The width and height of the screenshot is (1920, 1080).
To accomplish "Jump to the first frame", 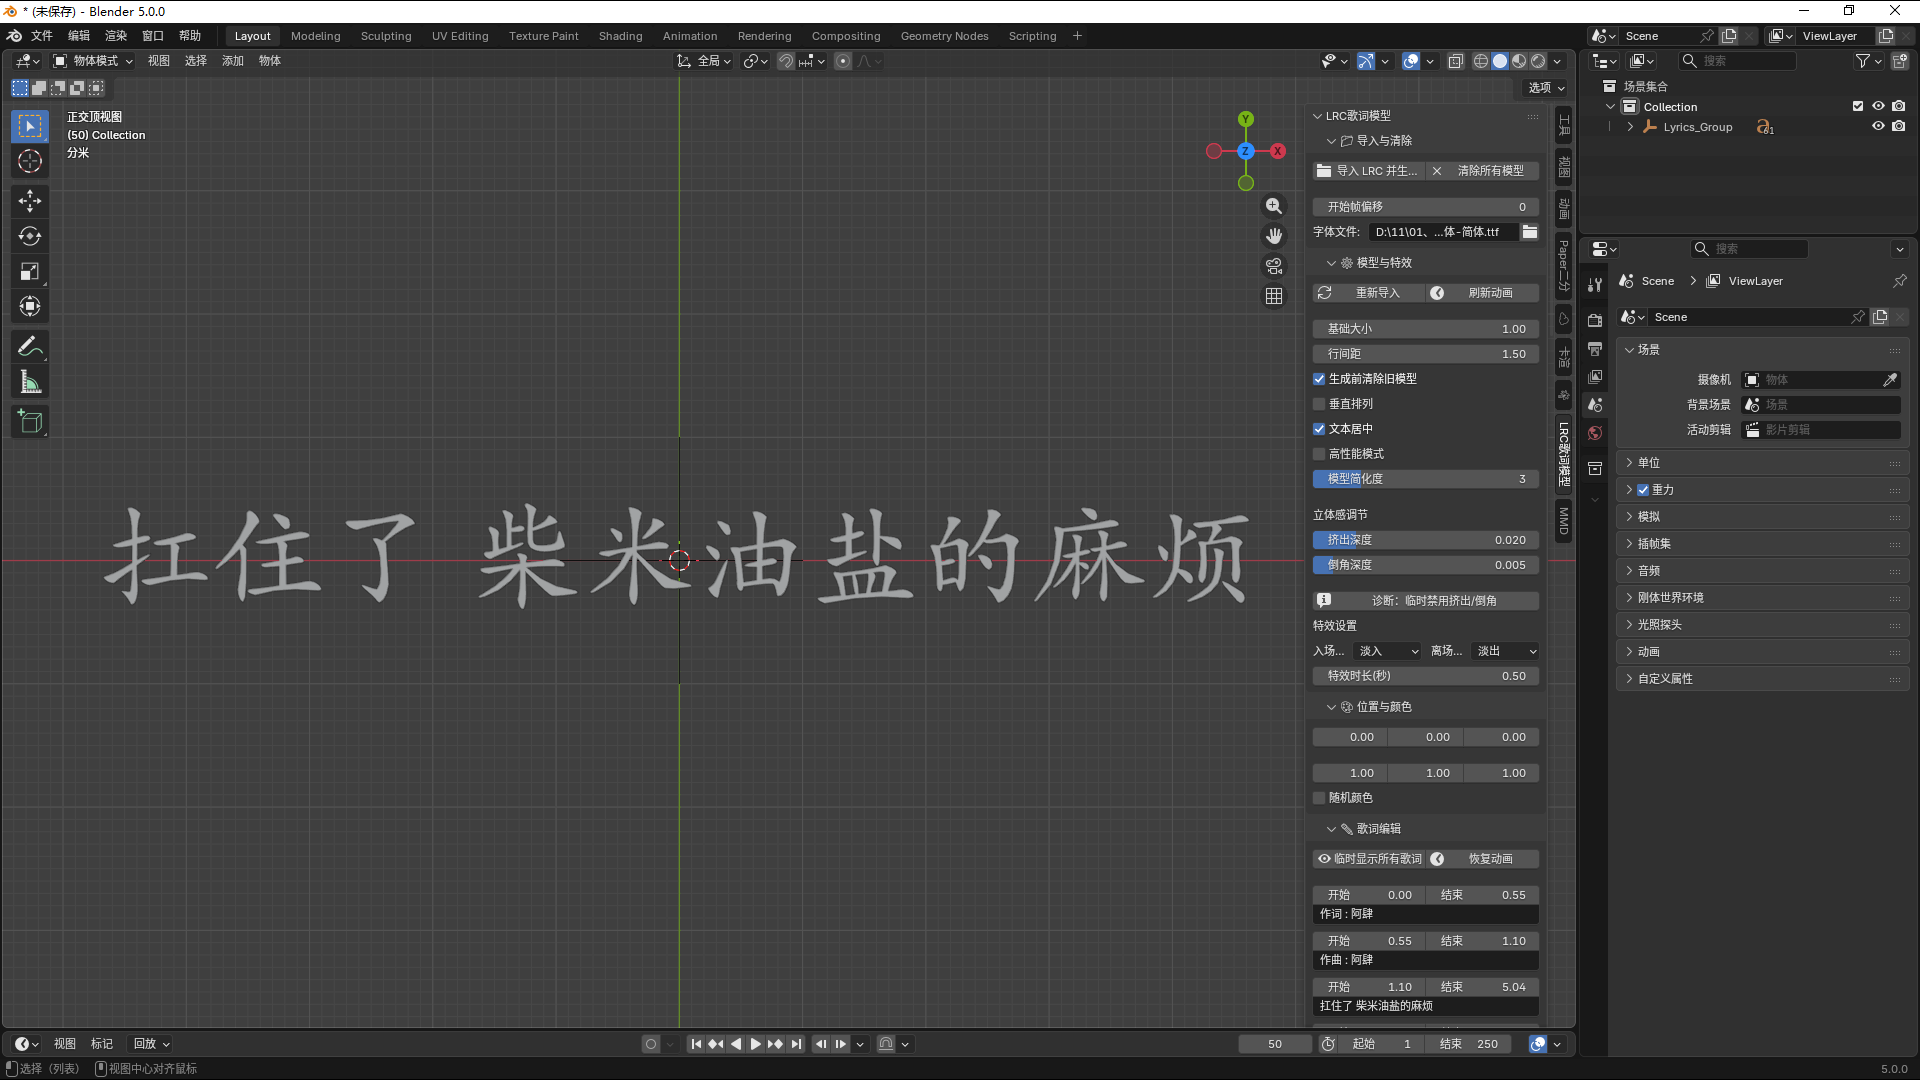I will click(696, 1044).
